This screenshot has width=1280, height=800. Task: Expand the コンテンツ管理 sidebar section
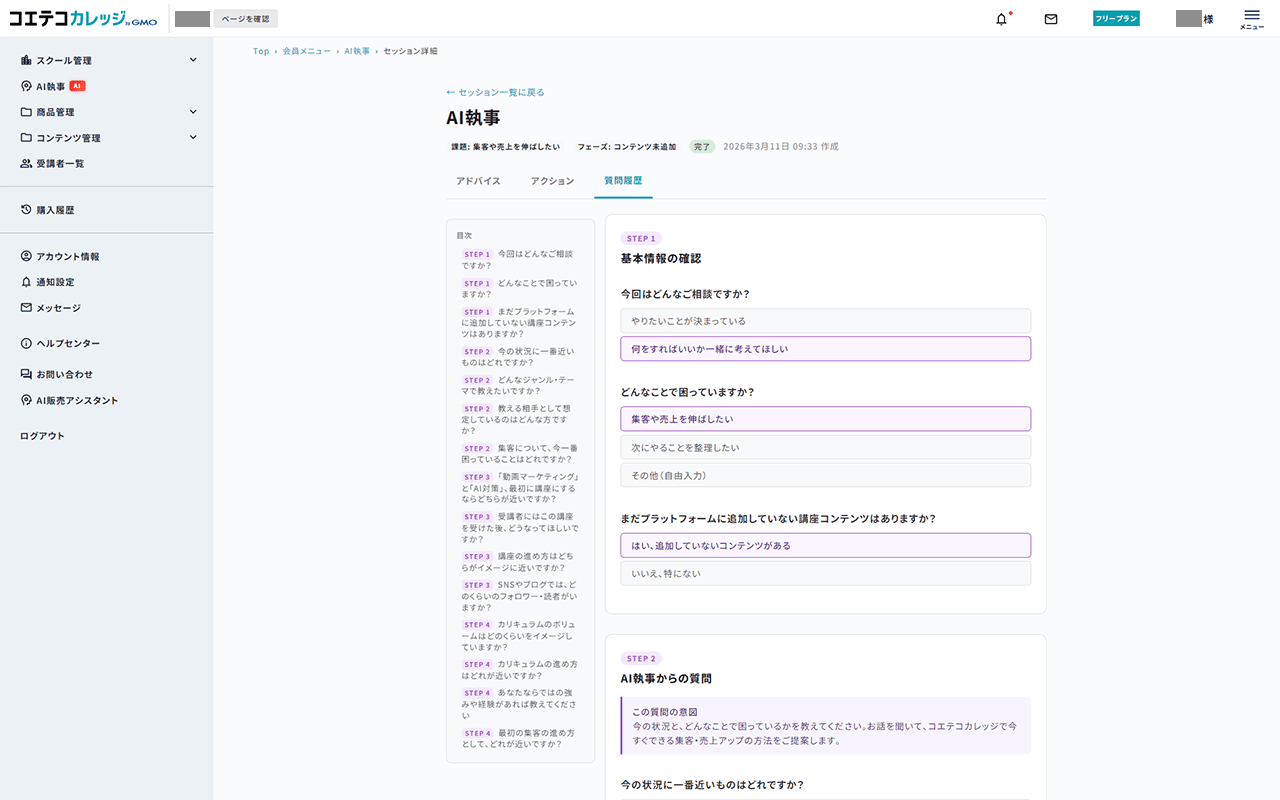coord(193,137)
